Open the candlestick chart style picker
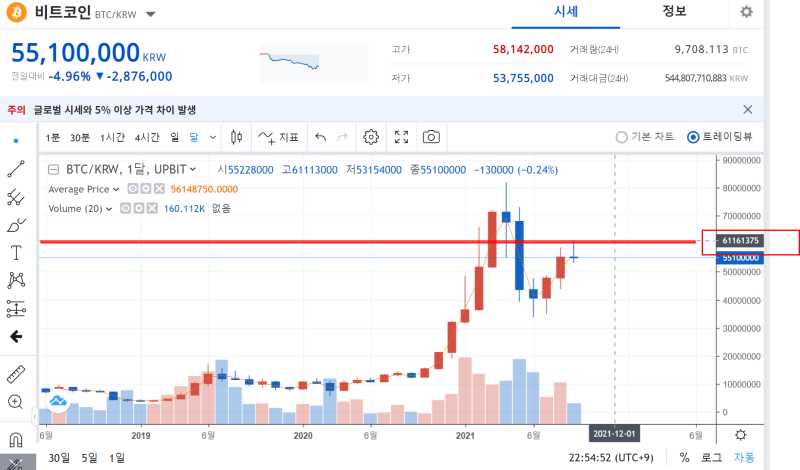The height and width of the screenshot is (470, 800). (236, 137)
